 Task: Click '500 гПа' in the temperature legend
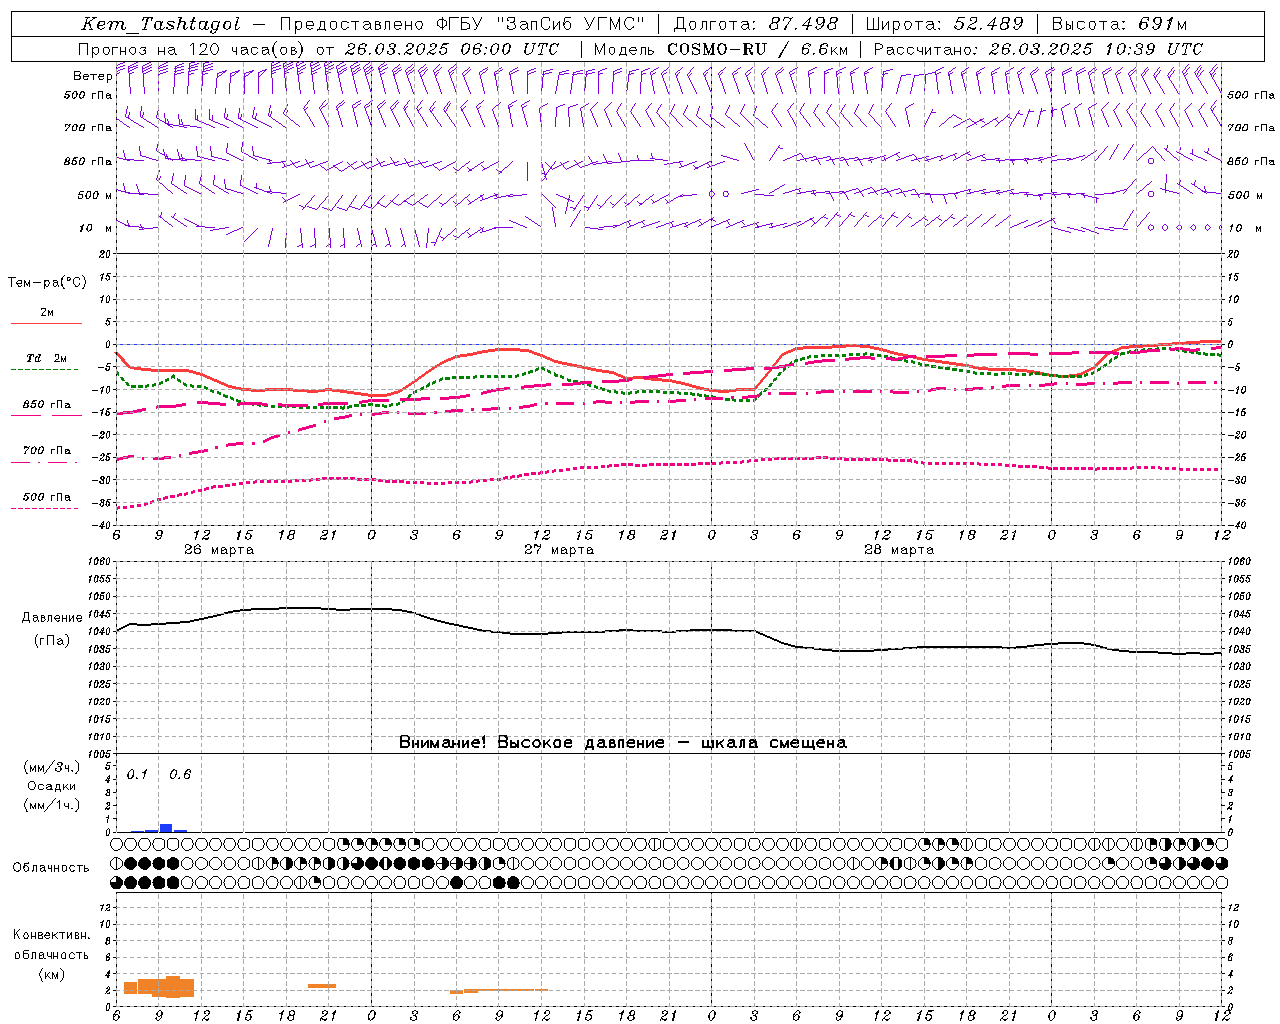(47, 496)
